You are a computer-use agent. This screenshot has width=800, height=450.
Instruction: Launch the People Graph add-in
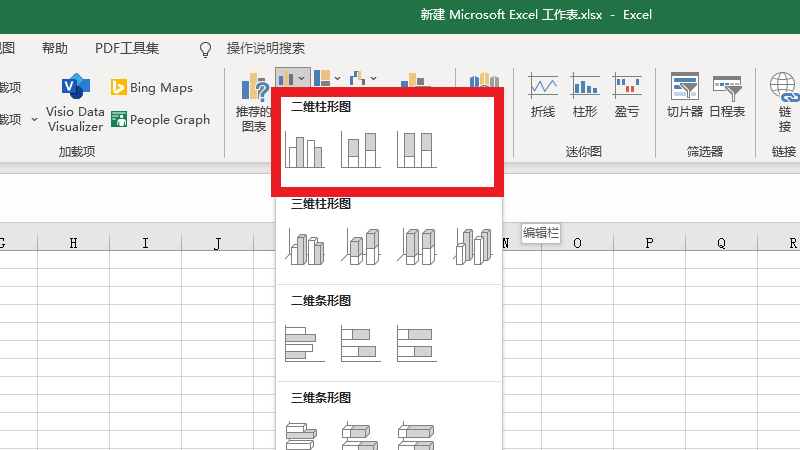pos(160,119)
